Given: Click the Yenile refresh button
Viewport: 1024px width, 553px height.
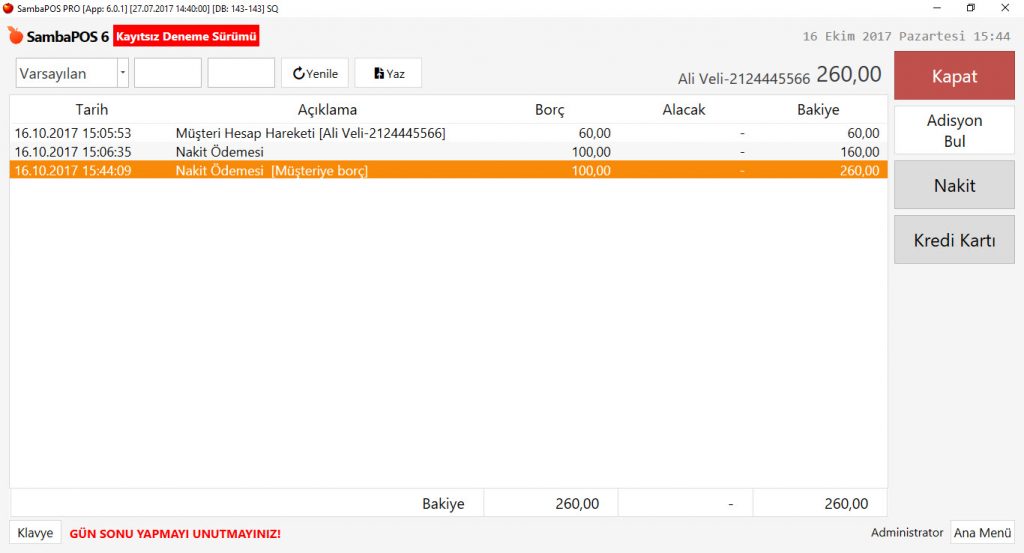Looking at the screenshot, I should point(315,73).
